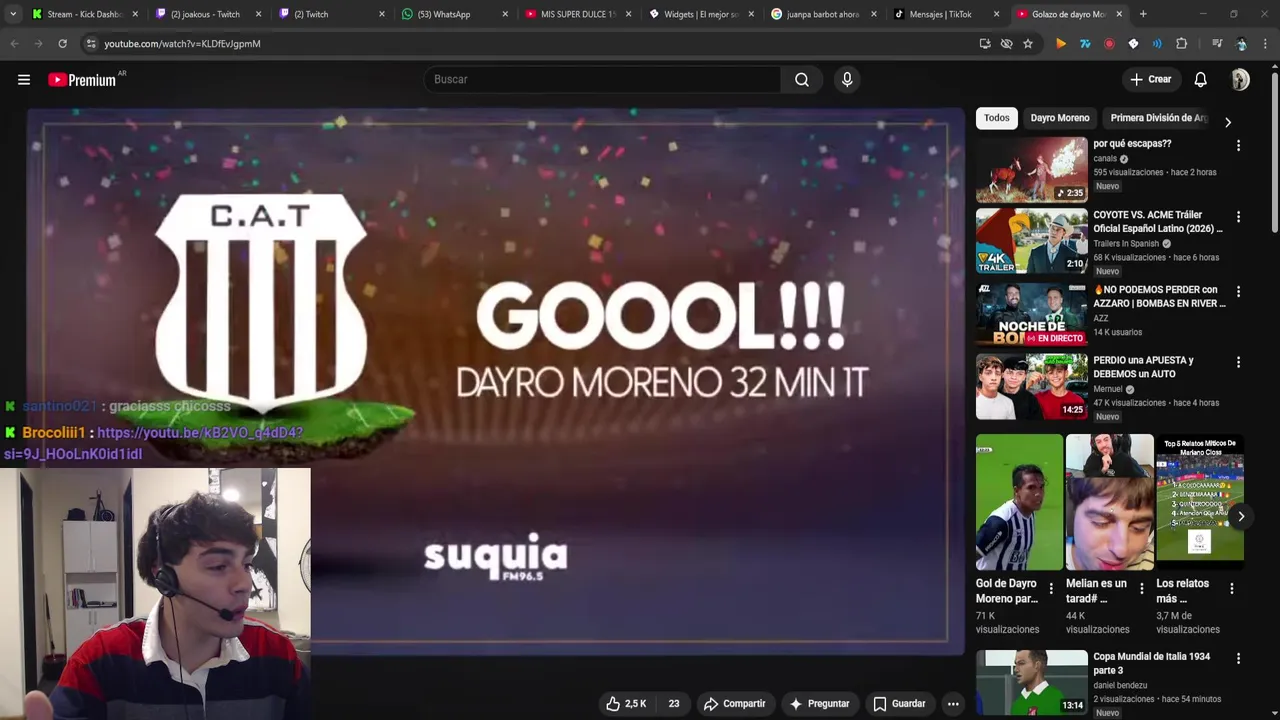Open the Chrome profile avatar

point(1241,44)
